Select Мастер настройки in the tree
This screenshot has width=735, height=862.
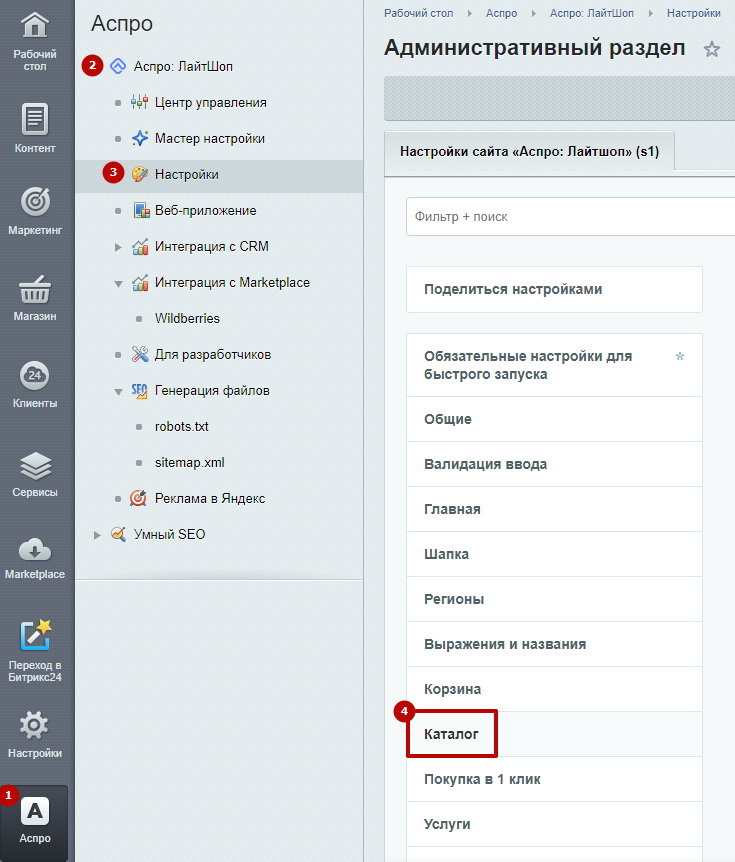210,139
